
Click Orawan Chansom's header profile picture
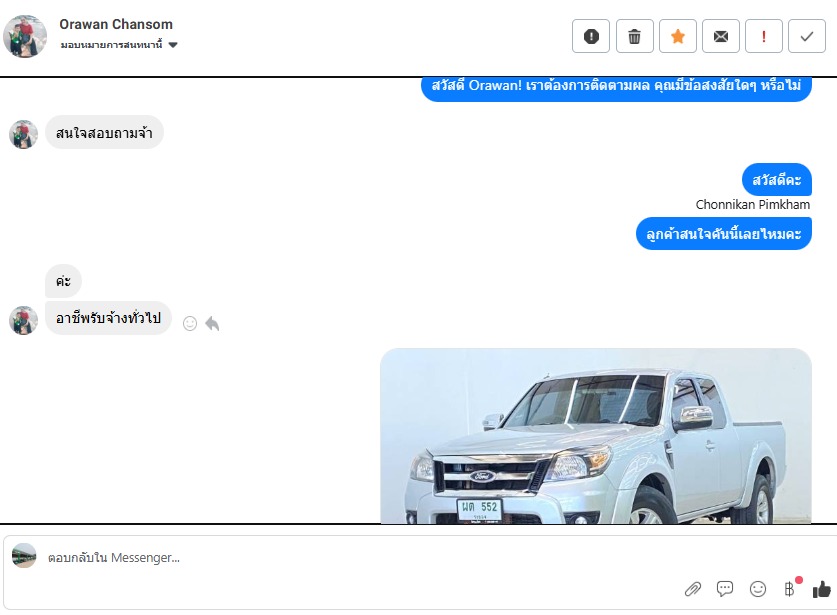pos(25,36)
